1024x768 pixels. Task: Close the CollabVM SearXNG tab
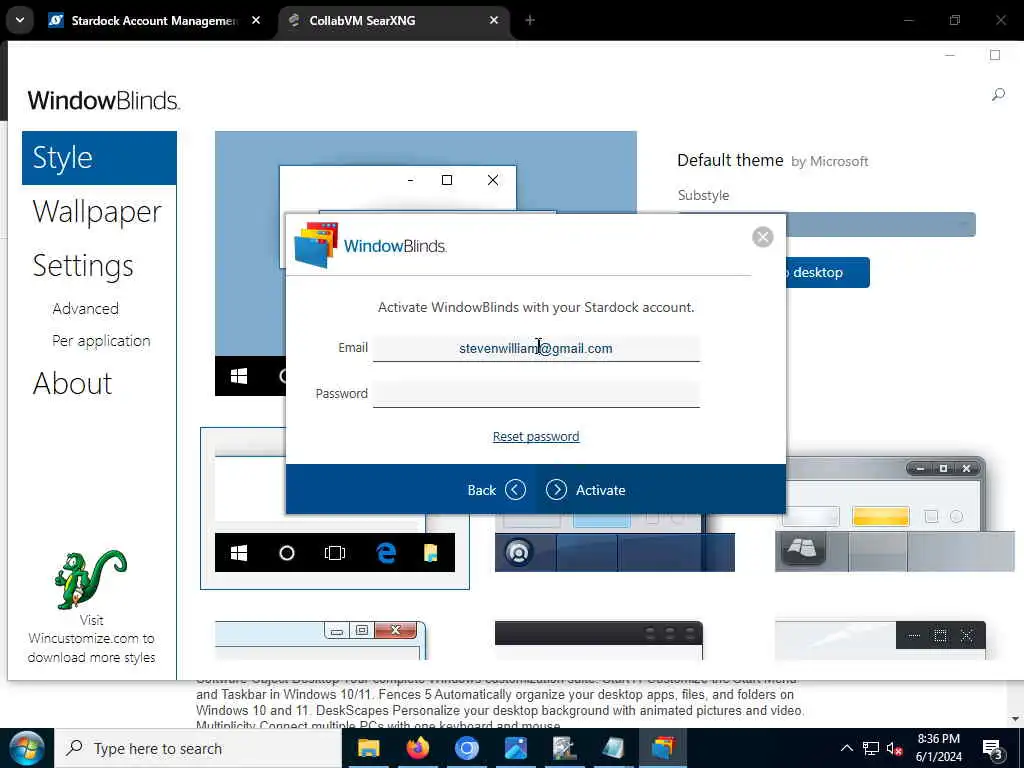[494, 20]
